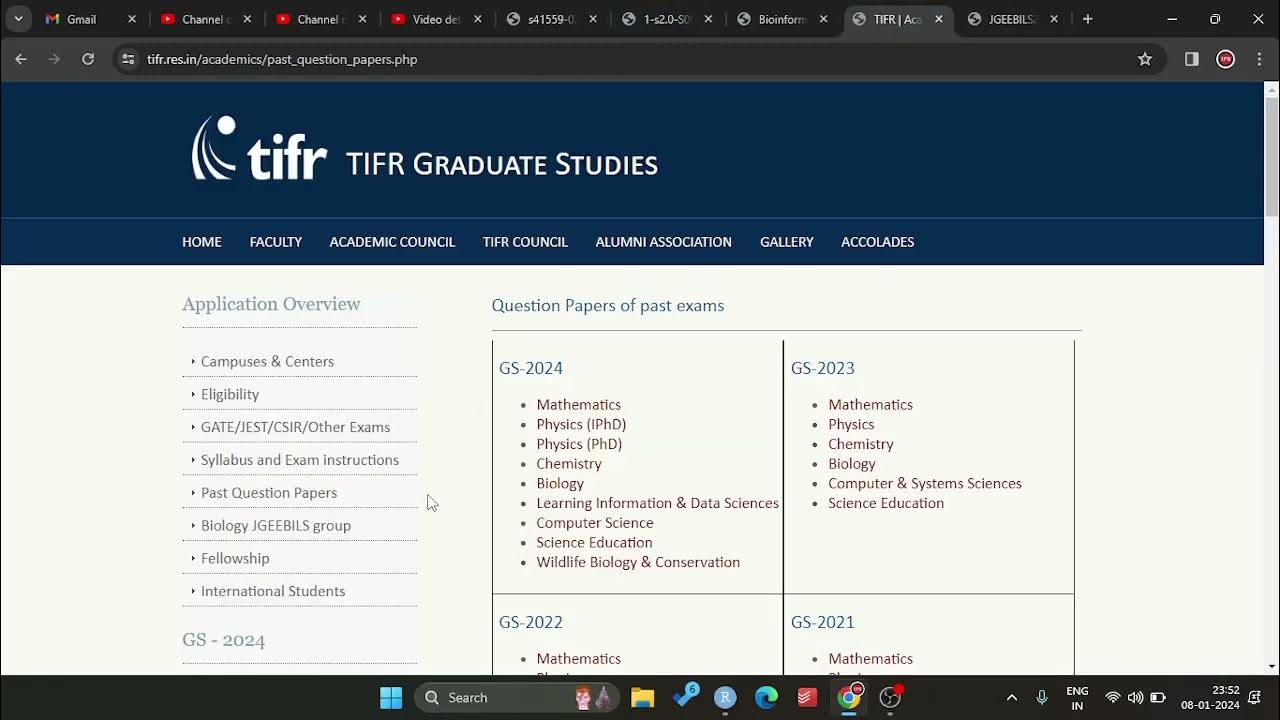
Task: Open Wi-Fi network settings icon
Action: [x=1113, y=697]
